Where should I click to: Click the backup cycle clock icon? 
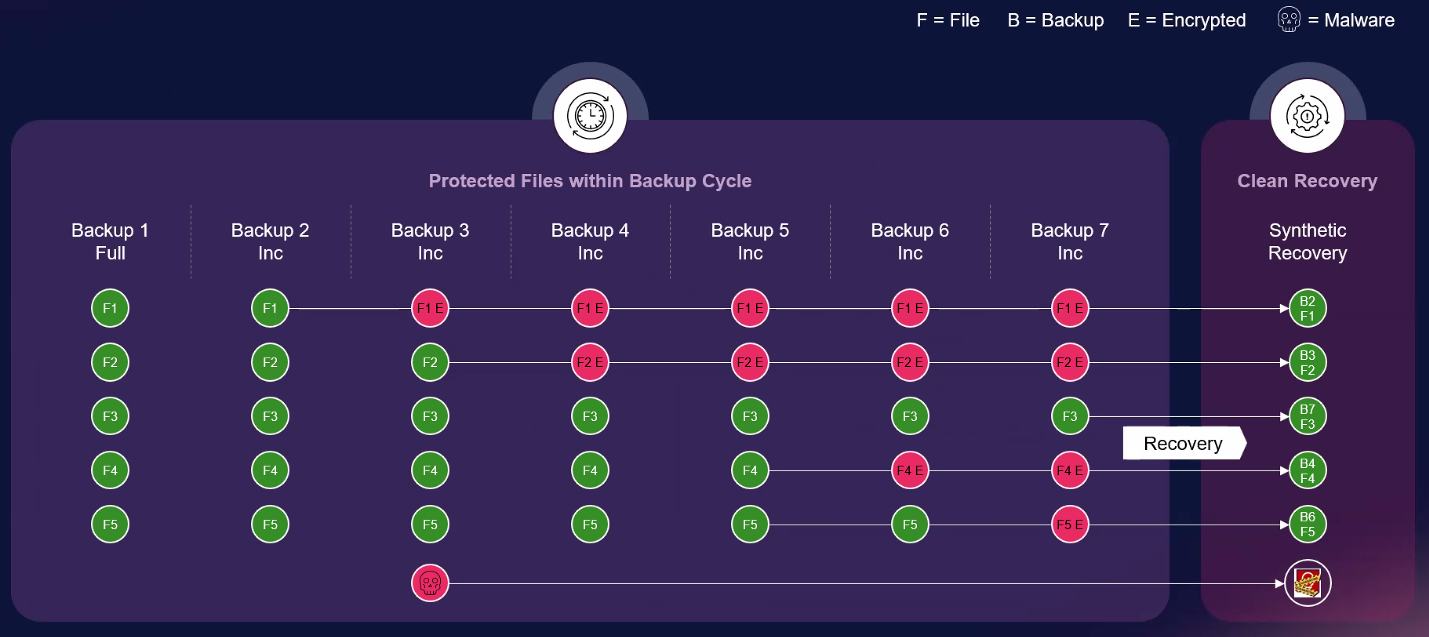click(590, 116)
